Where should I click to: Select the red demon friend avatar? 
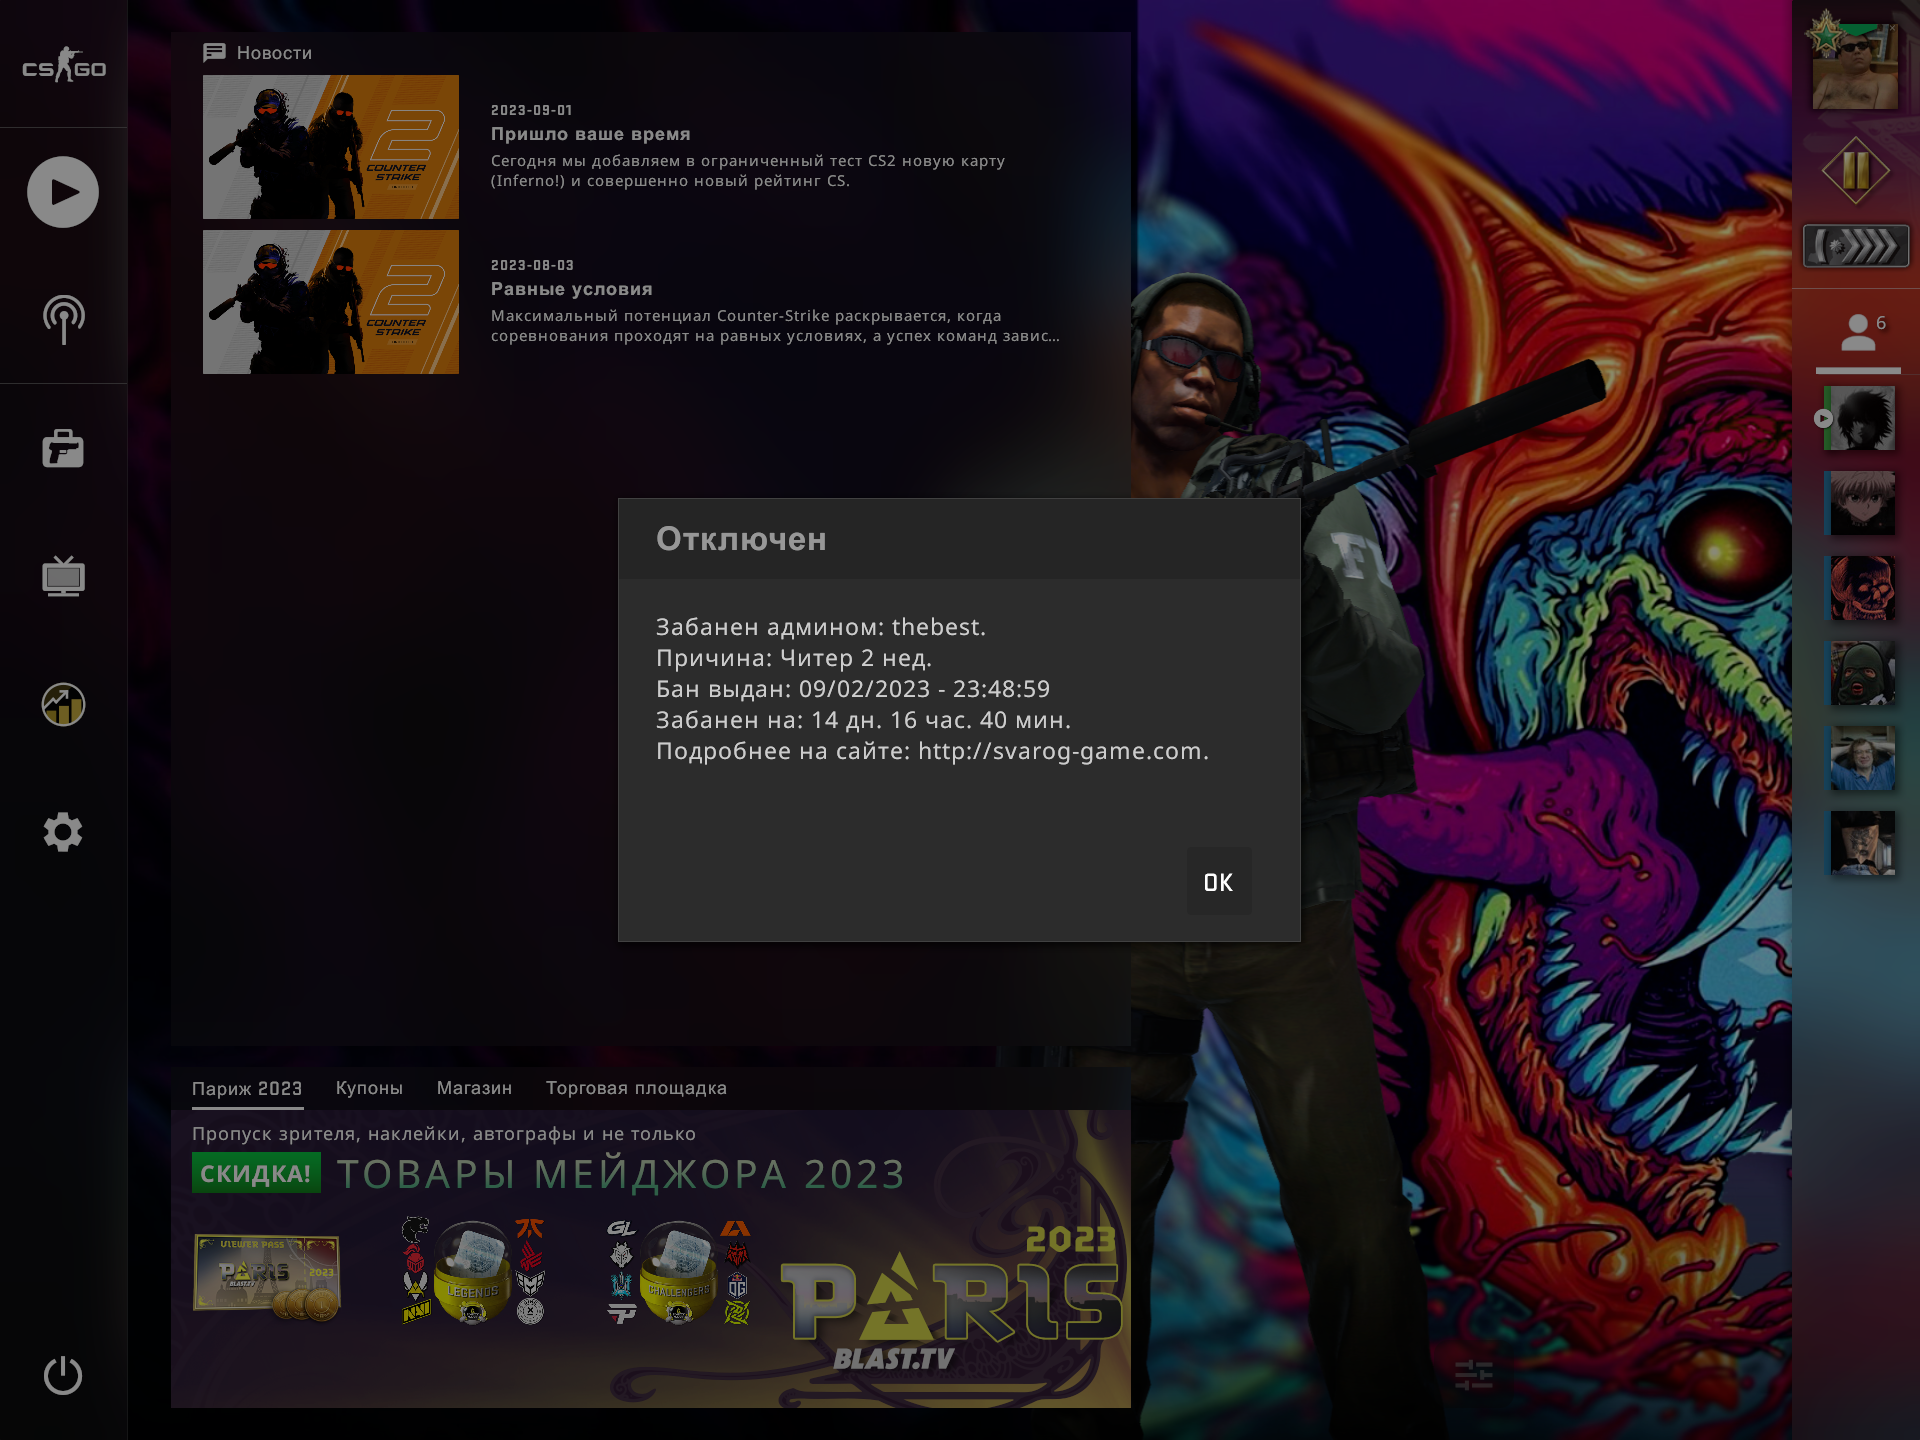tap(1860, 589)
